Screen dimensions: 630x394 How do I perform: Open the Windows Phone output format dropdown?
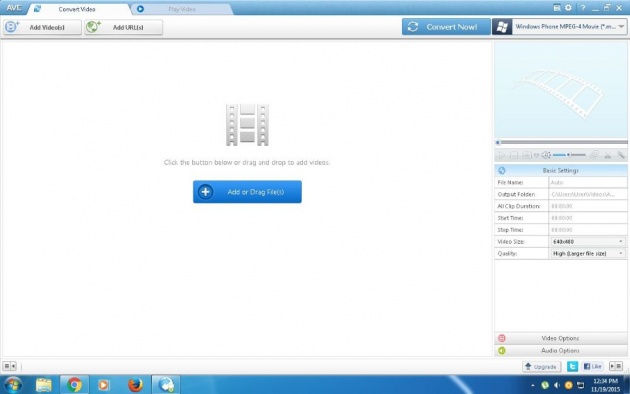pyautogui.click(x=560, y=27)
